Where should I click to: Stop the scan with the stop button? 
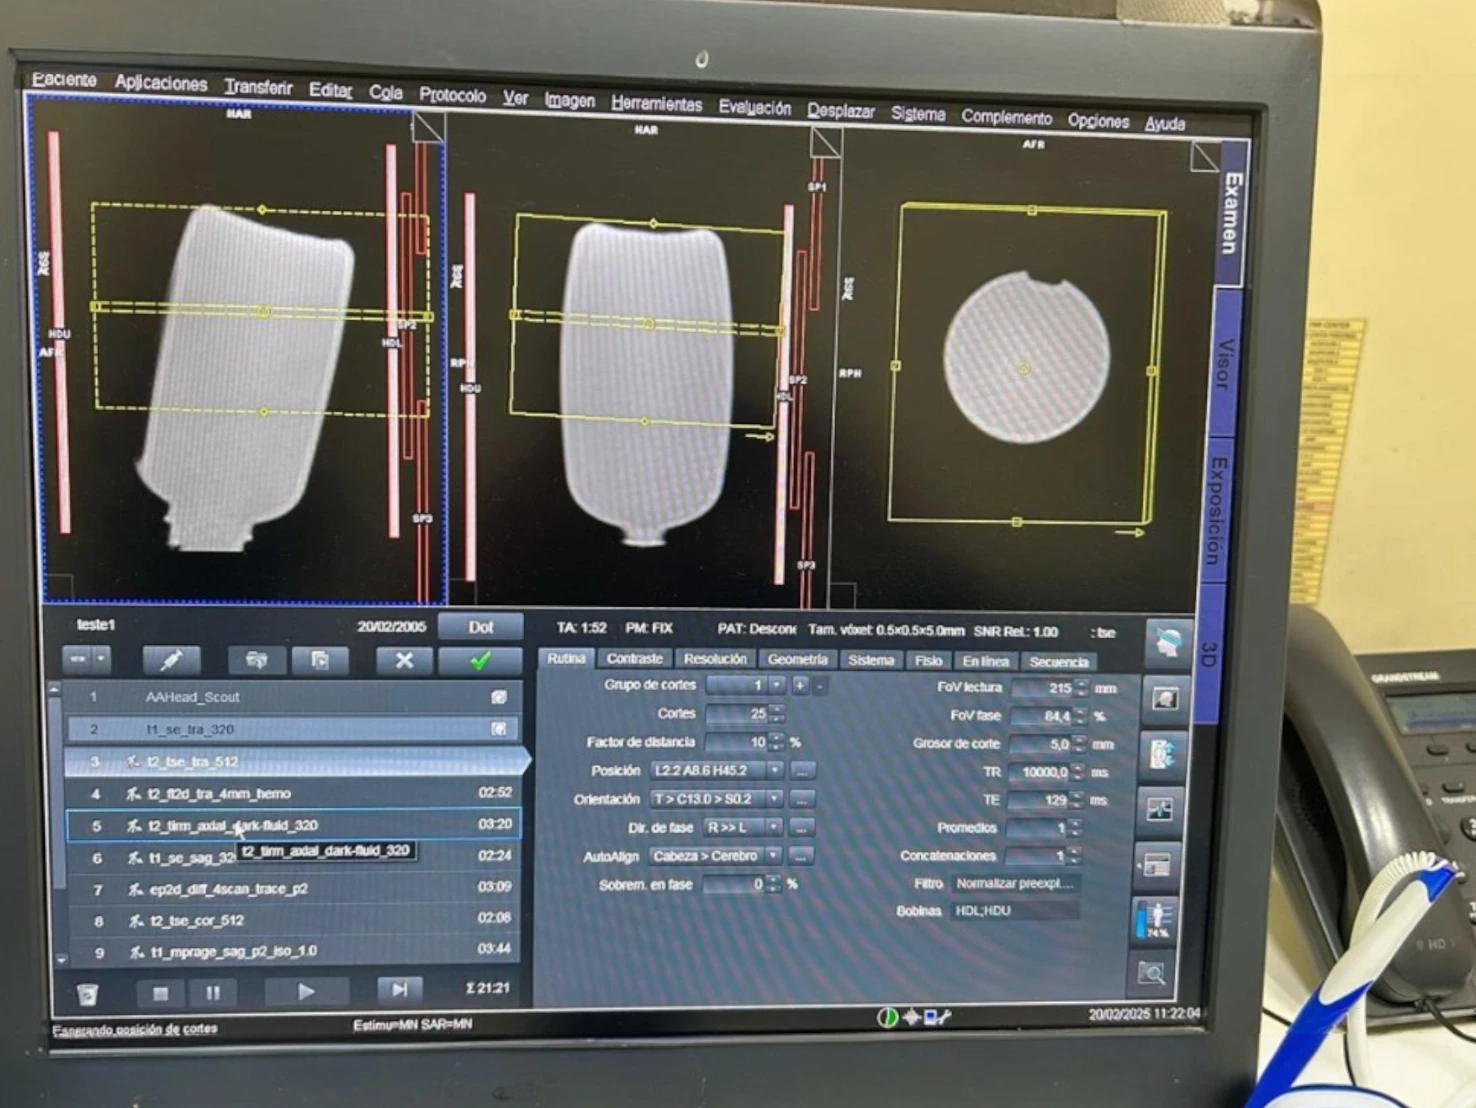[x=160, y=993]
